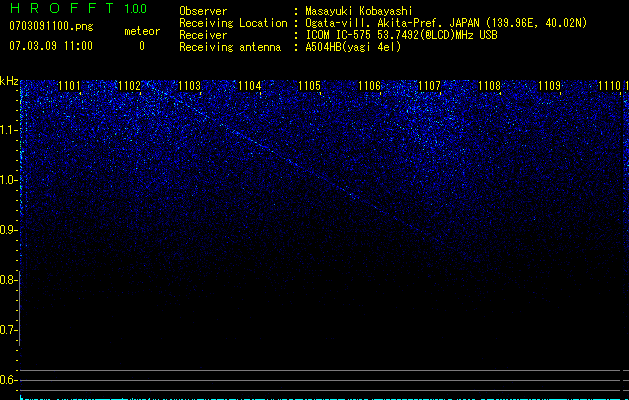Click the 1105 time marker
Screen dimensions: 629x400
pyautogui.click(x=310, y=86)
